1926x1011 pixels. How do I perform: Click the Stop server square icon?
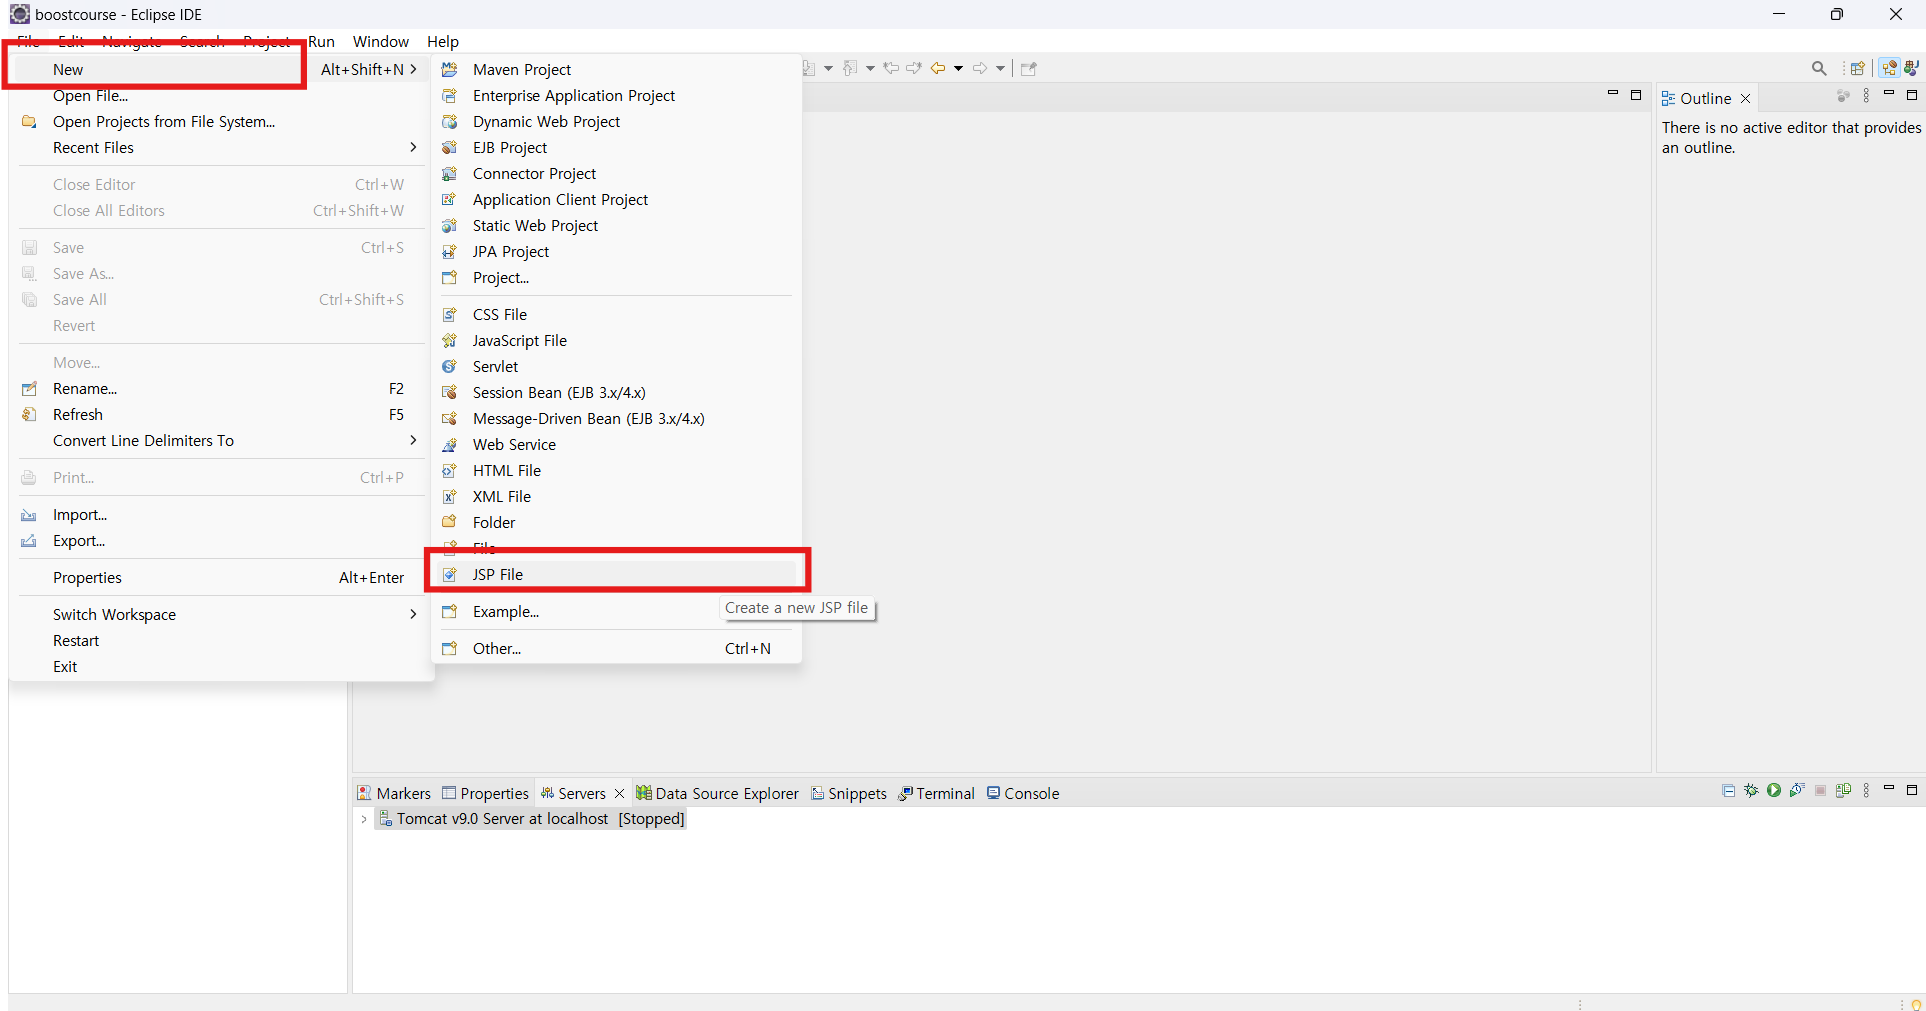[x=1820, y=791]
